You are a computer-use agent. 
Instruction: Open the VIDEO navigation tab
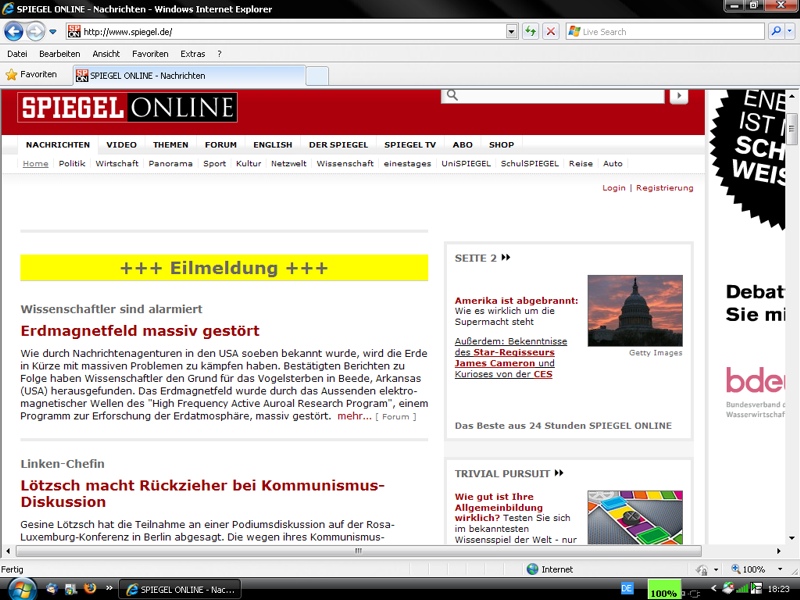pos(121,145)
